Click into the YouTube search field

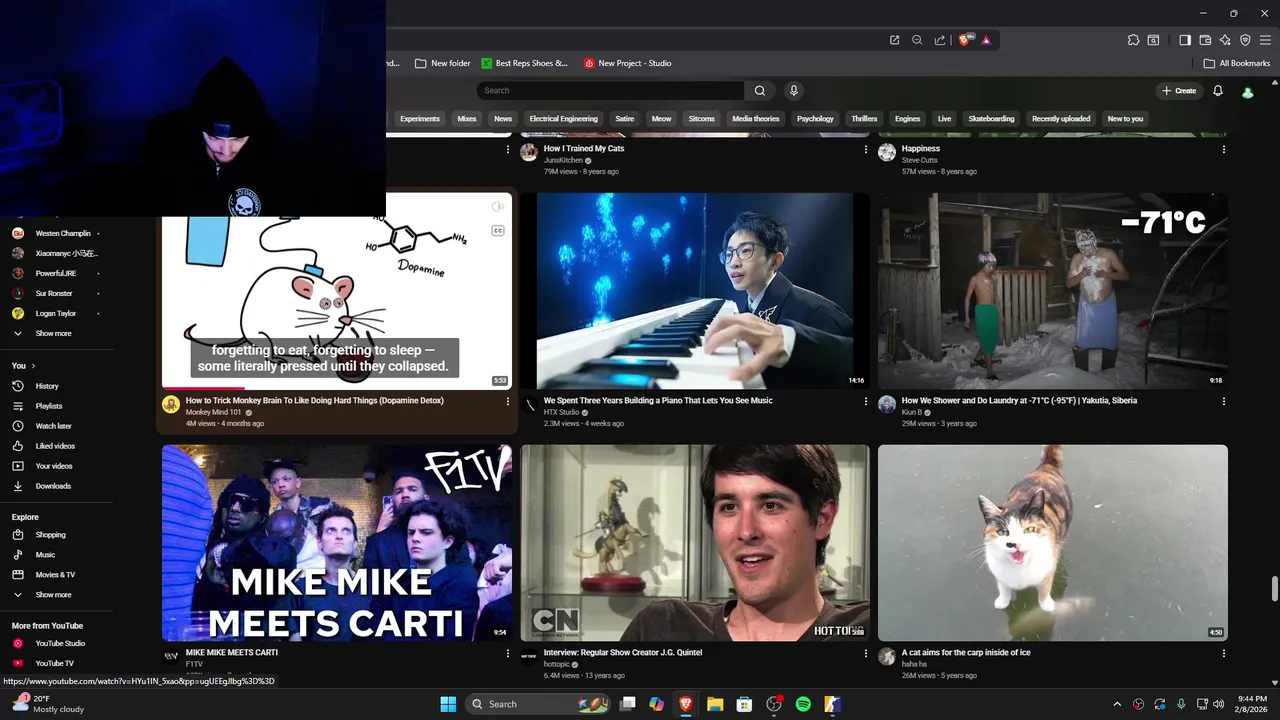[611, 91]
